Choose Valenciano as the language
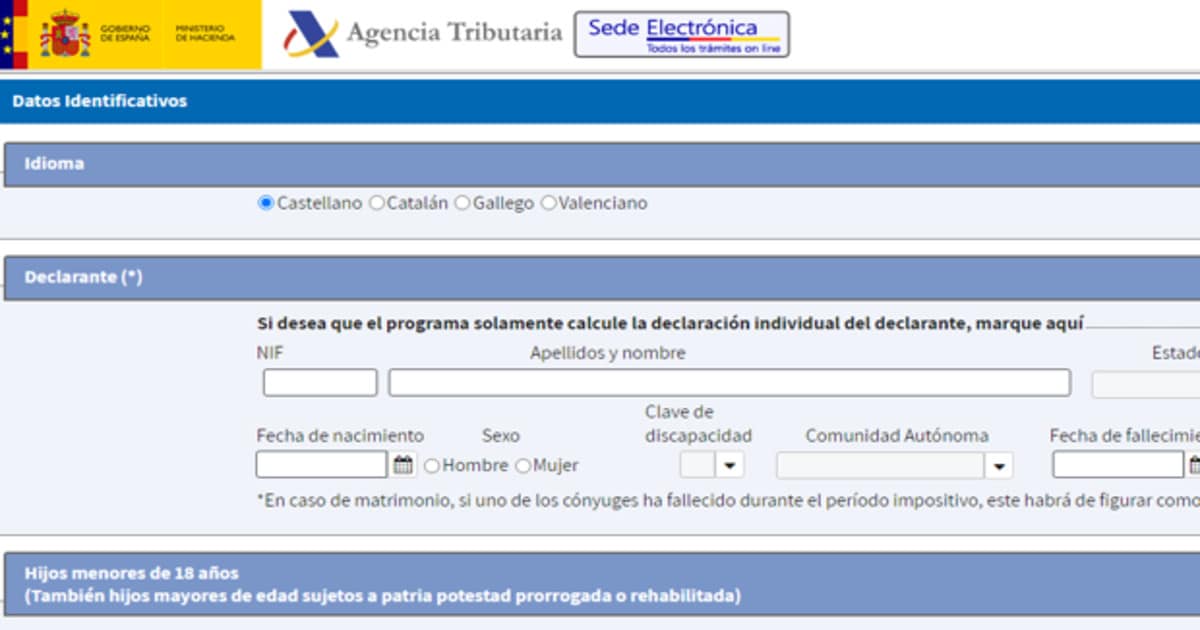This screenshot has height=630, width=1200. click(x=548, y=203)
